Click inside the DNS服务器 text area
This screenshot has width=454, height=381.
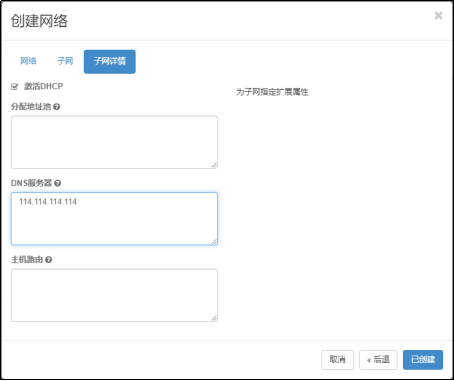click(114, 219)
